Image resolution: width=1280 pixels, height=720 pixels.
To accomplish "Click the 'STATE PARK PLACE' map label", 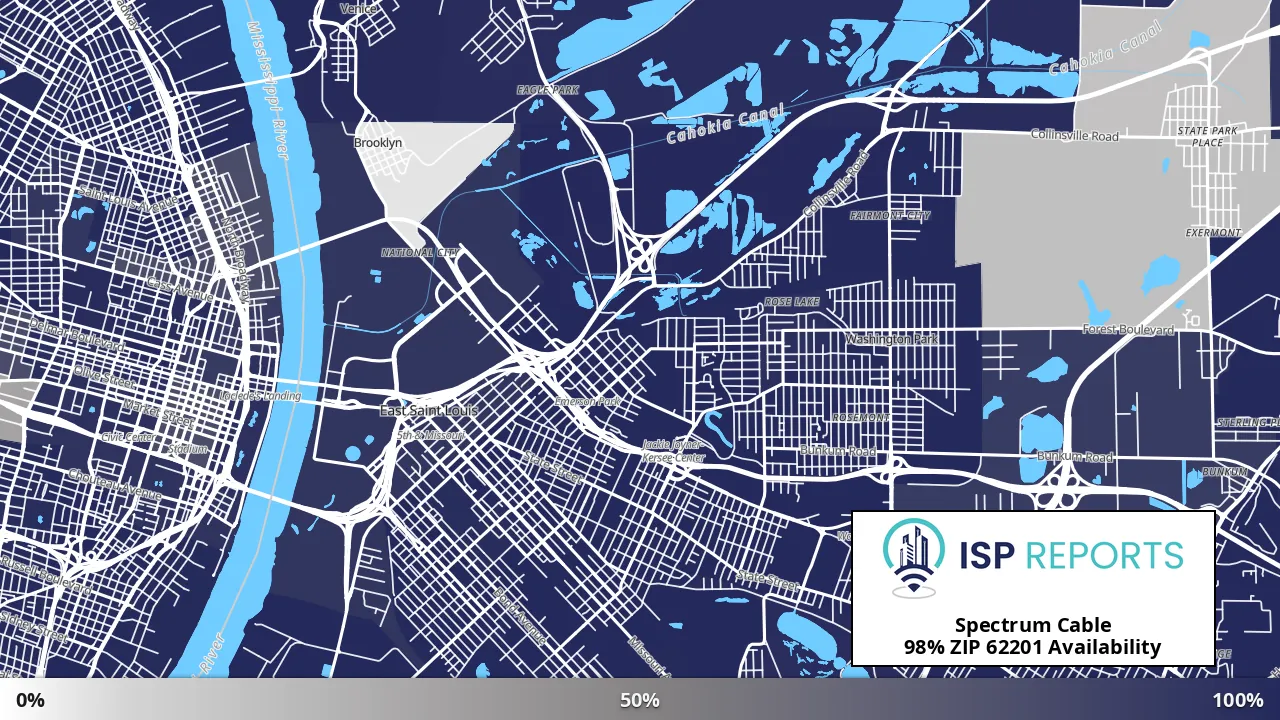I will [1207, 136].
